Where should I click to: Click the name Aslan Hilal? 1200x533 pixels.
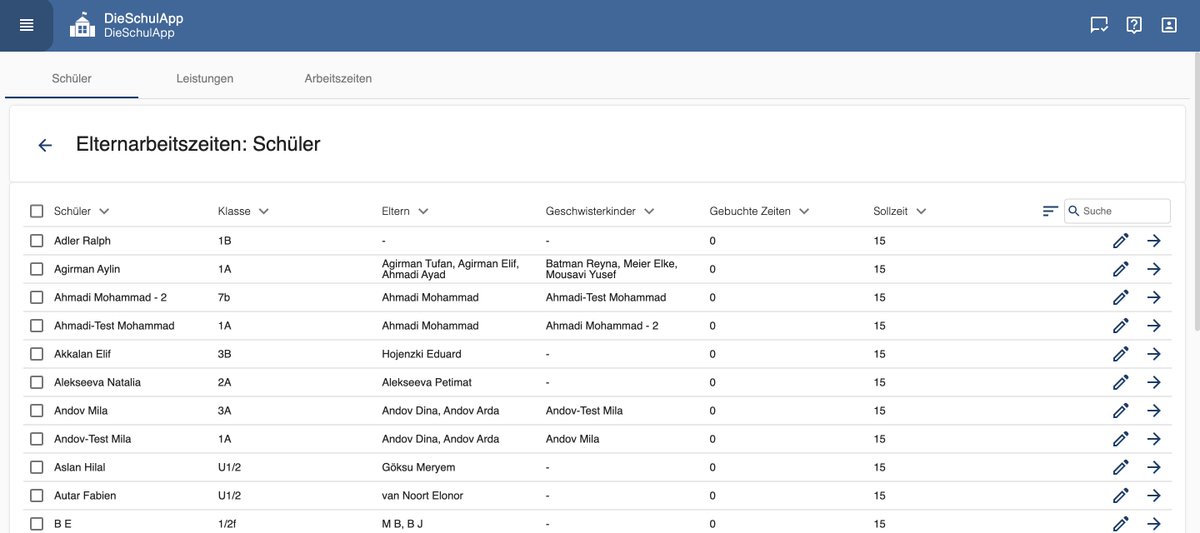[x=79, y=467]
